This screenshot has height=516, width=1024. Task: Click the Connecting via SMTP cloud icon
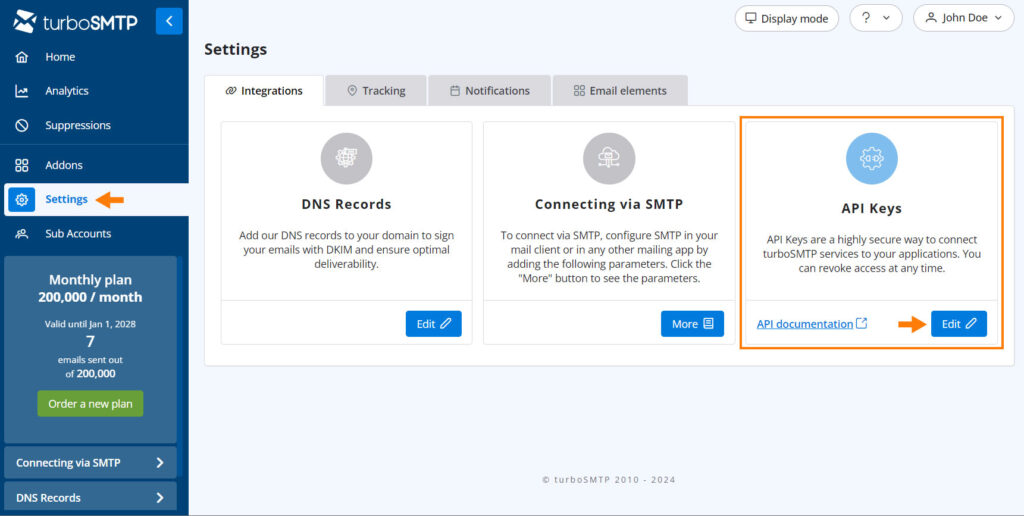[x=609, y=158]
